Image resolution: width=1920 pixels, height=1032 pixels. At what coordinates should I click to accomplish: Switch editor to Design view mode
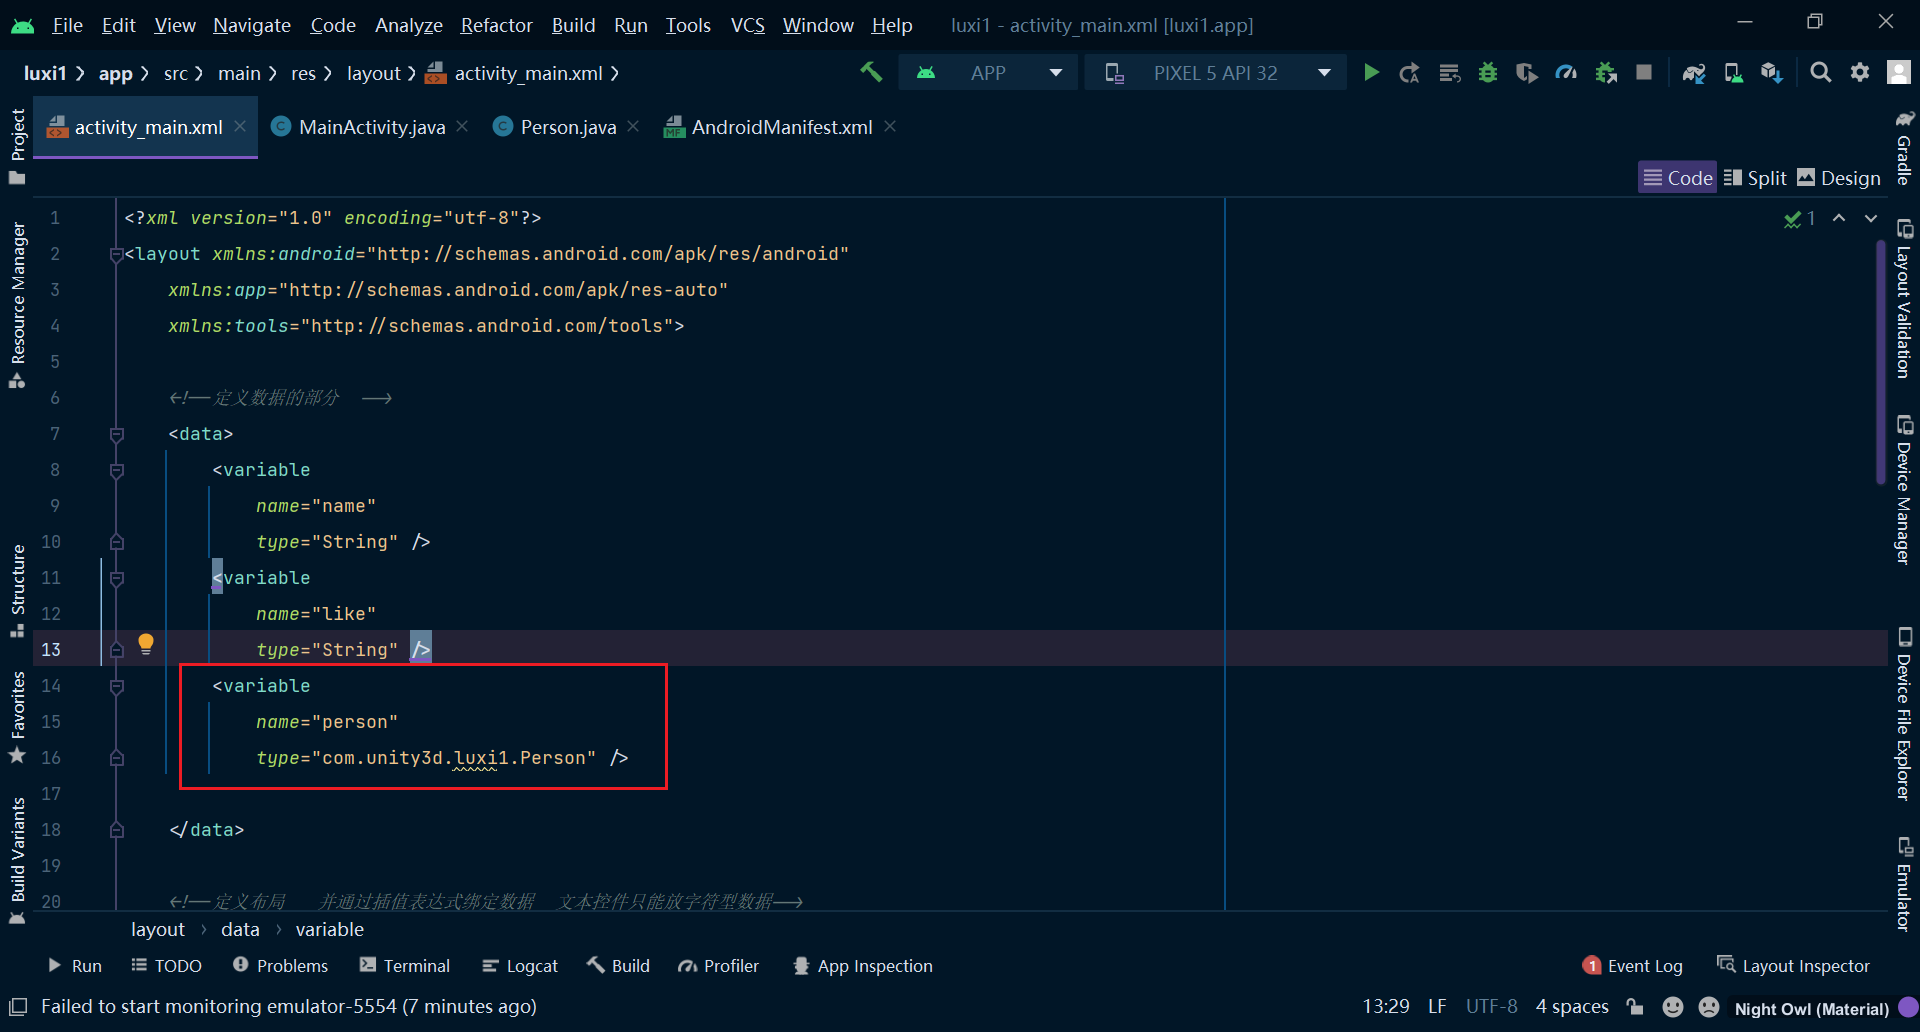tap(1838, 178)
